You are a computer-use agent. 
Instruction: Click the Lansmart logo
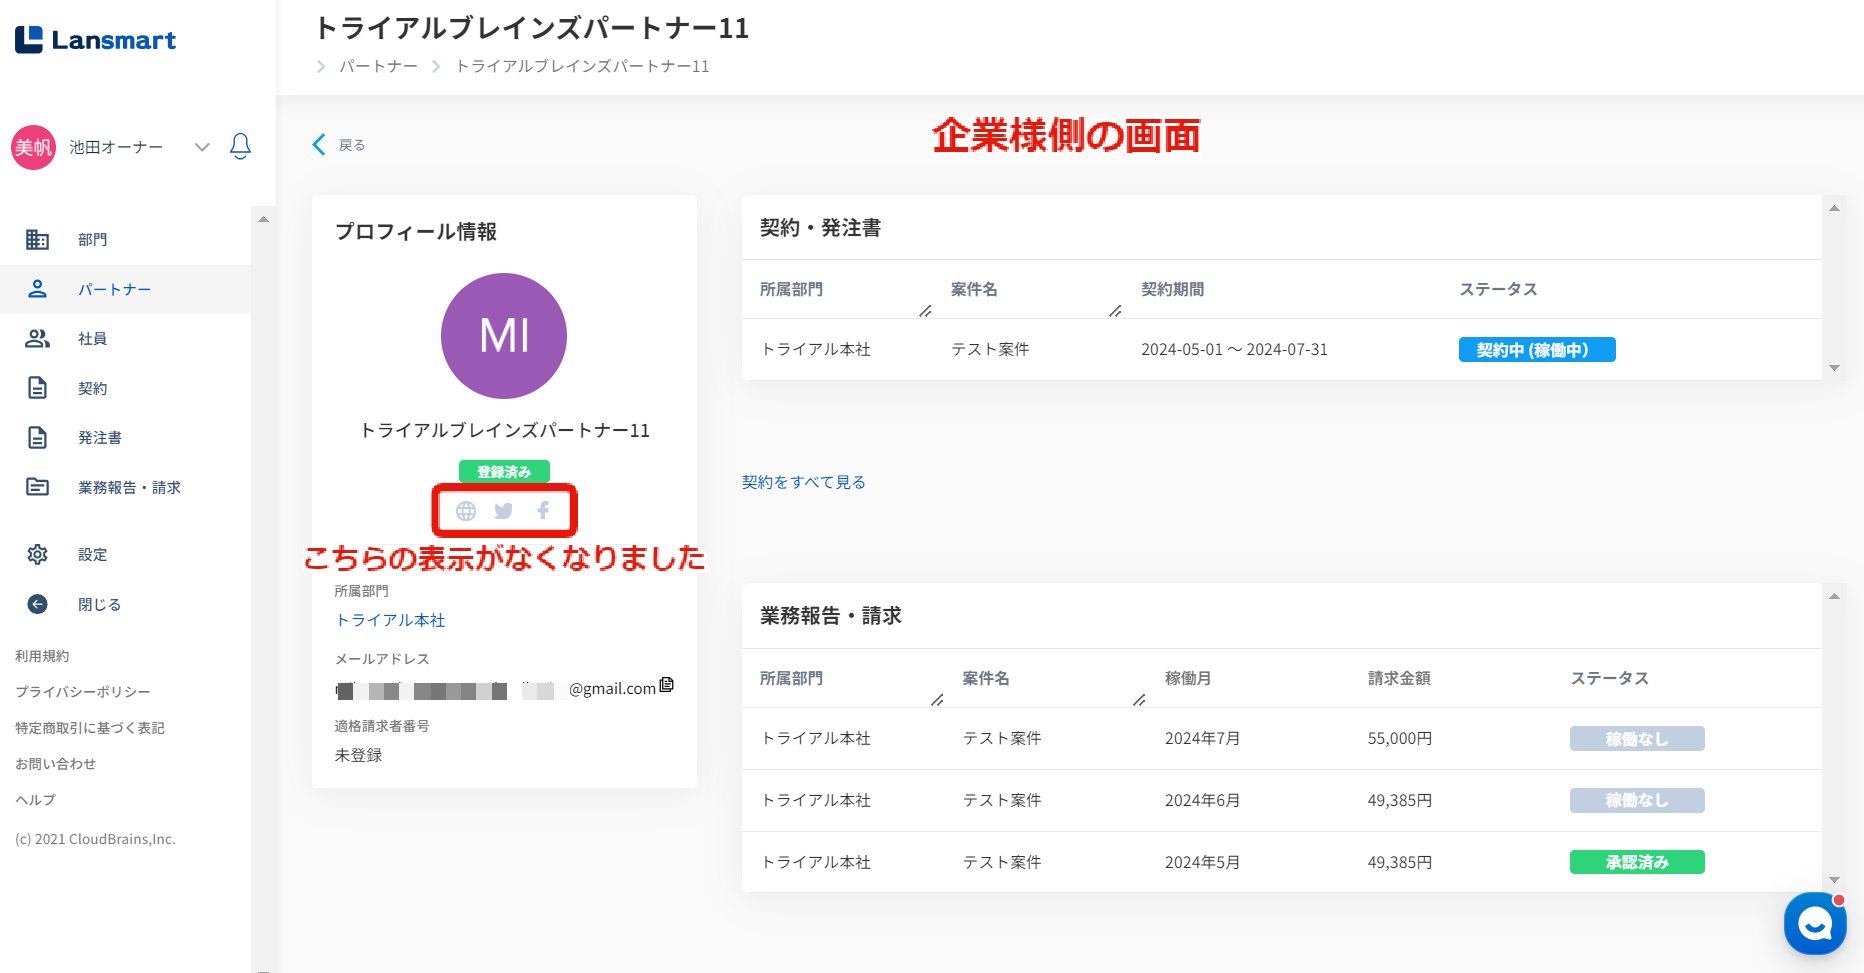pyautogui.click(x=96, y=40)
